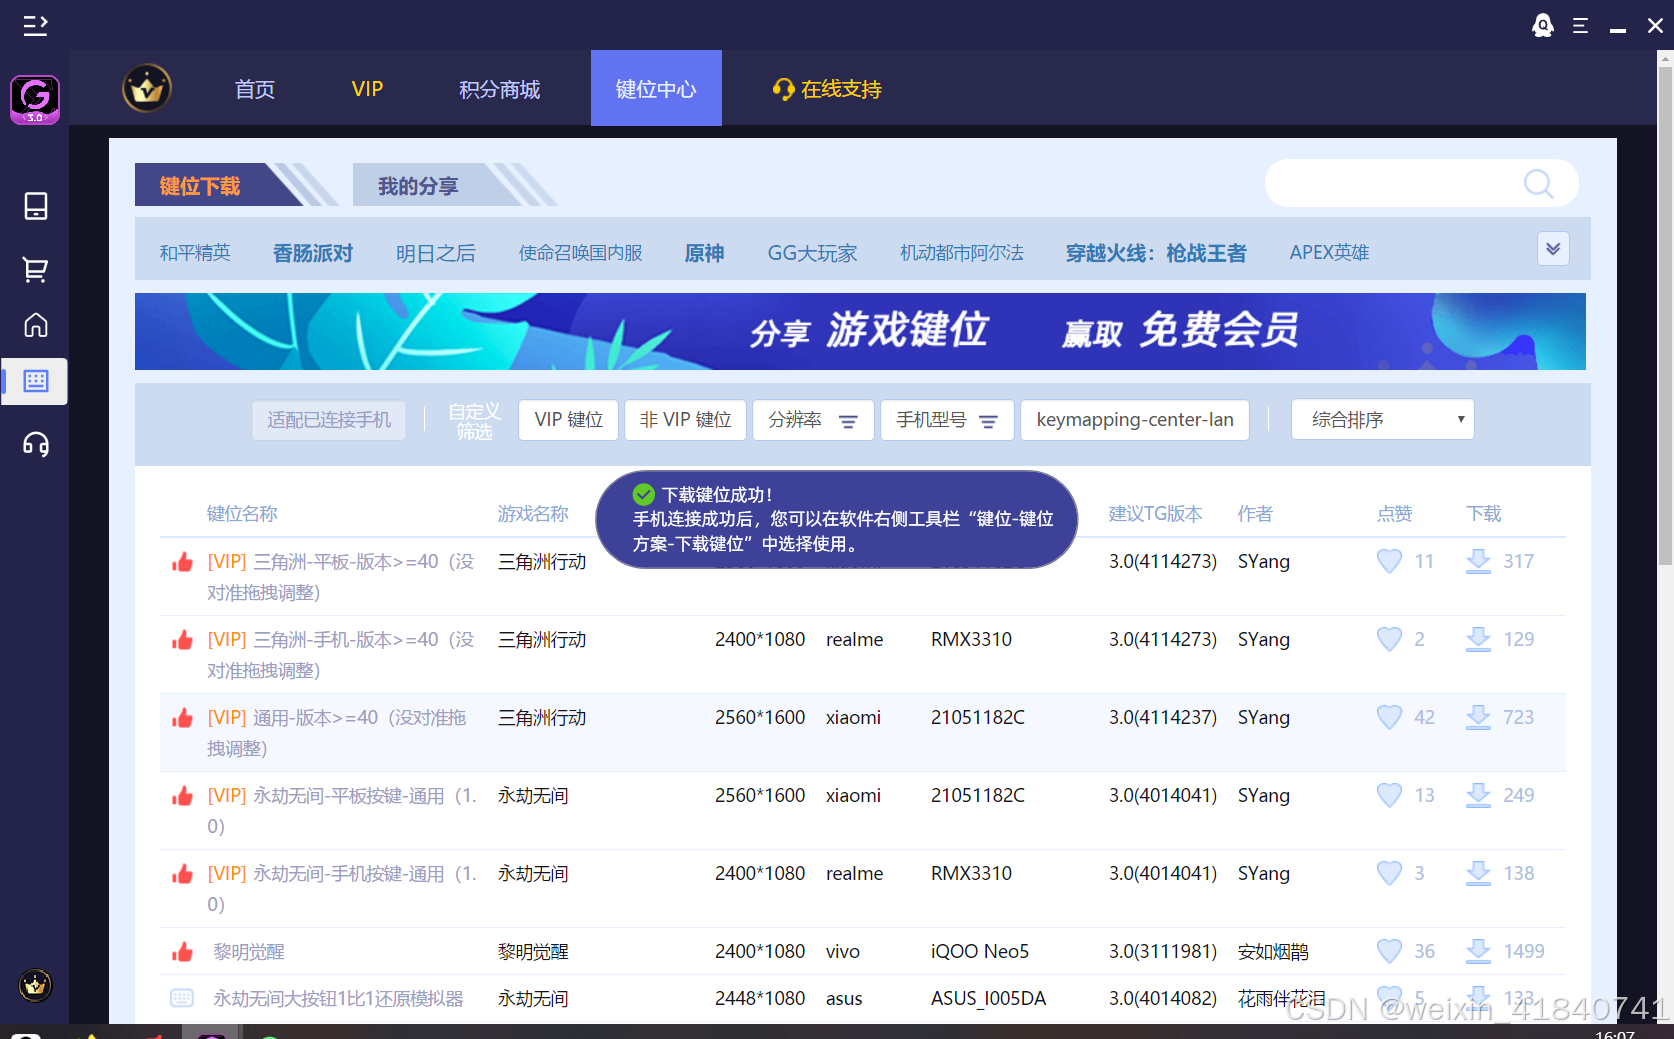1674x1039 pixels.
Task: Filter by game 原神
Action: click(x=705, y=253)
